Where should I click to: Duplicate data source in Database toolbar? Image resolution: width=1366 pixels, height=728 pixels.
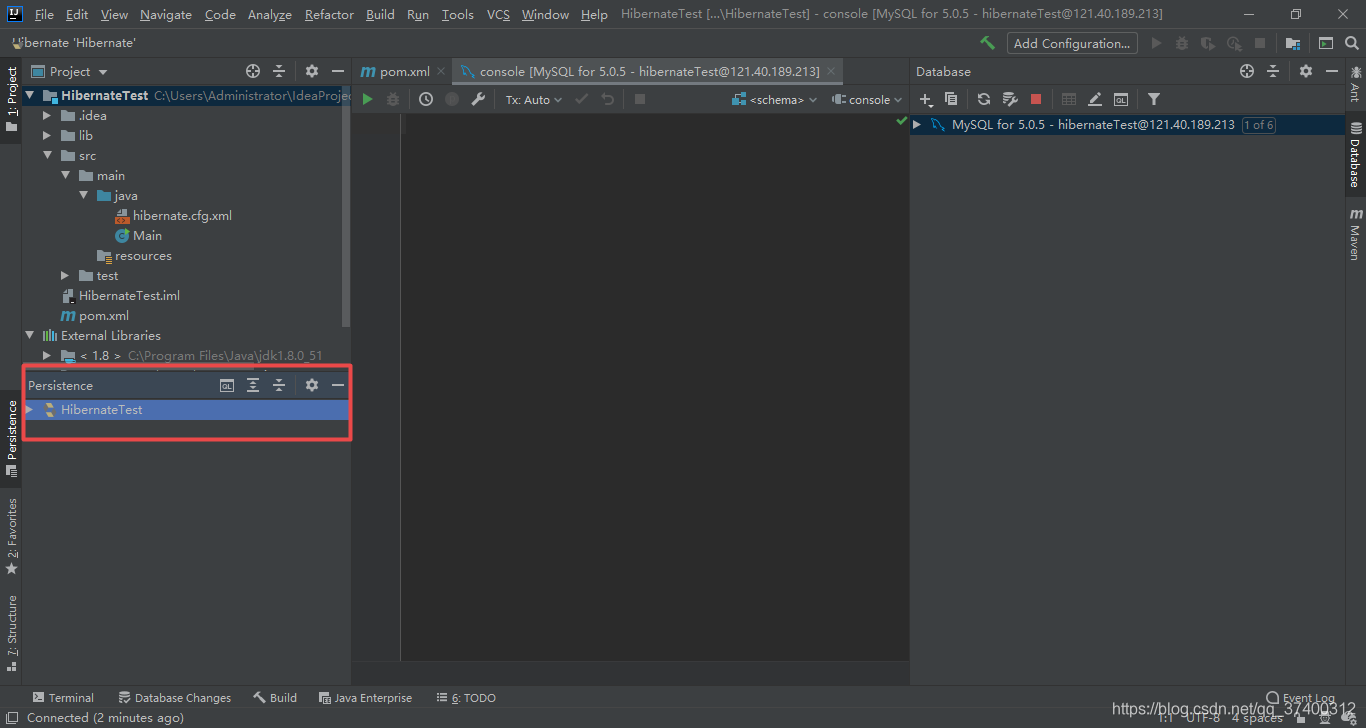951,99
